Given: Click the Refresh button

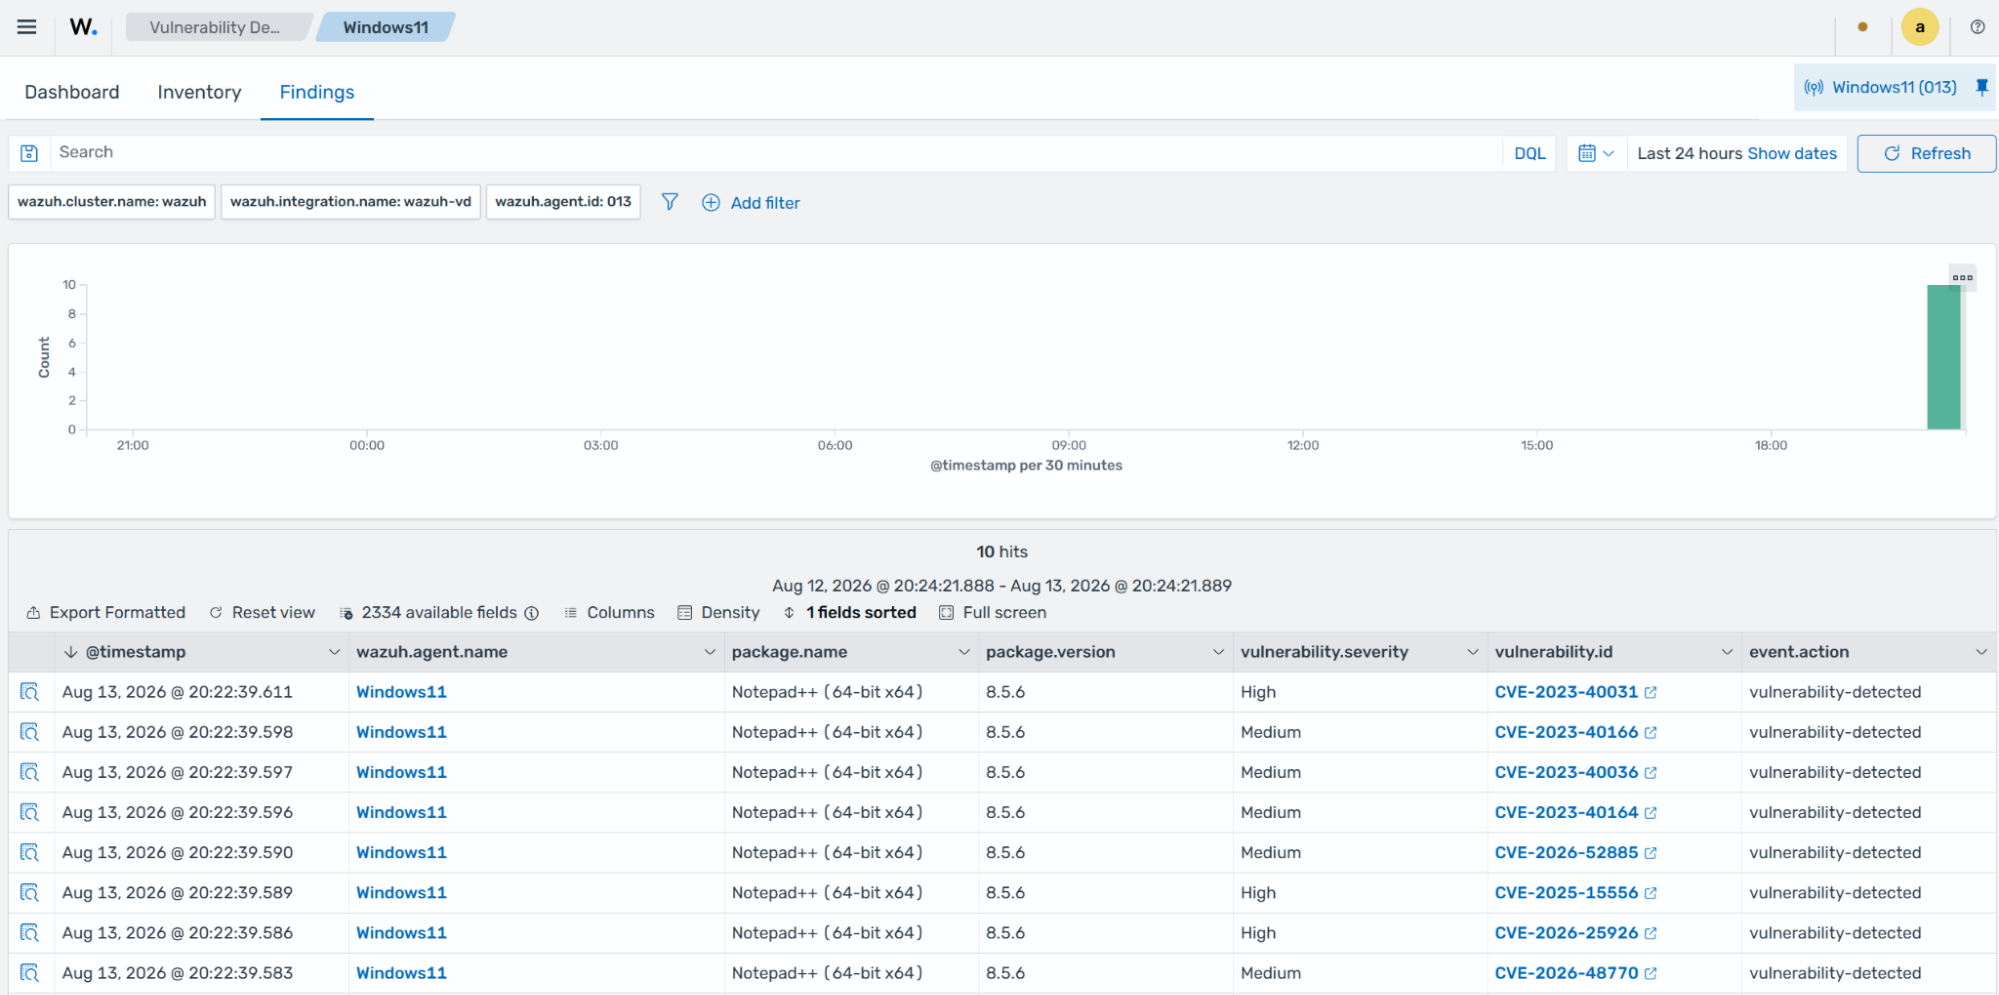Looking at the screenshot, I should (x=1926, y=153).
